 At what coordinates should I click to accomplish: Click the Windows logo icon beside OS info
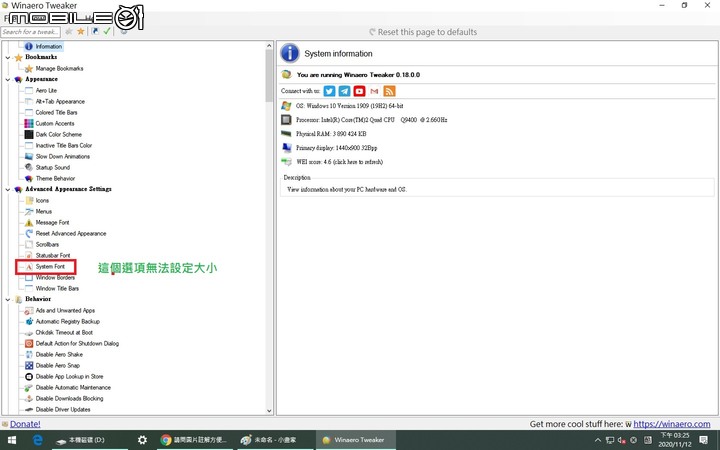pyautogui.click(x=287, y=106)
